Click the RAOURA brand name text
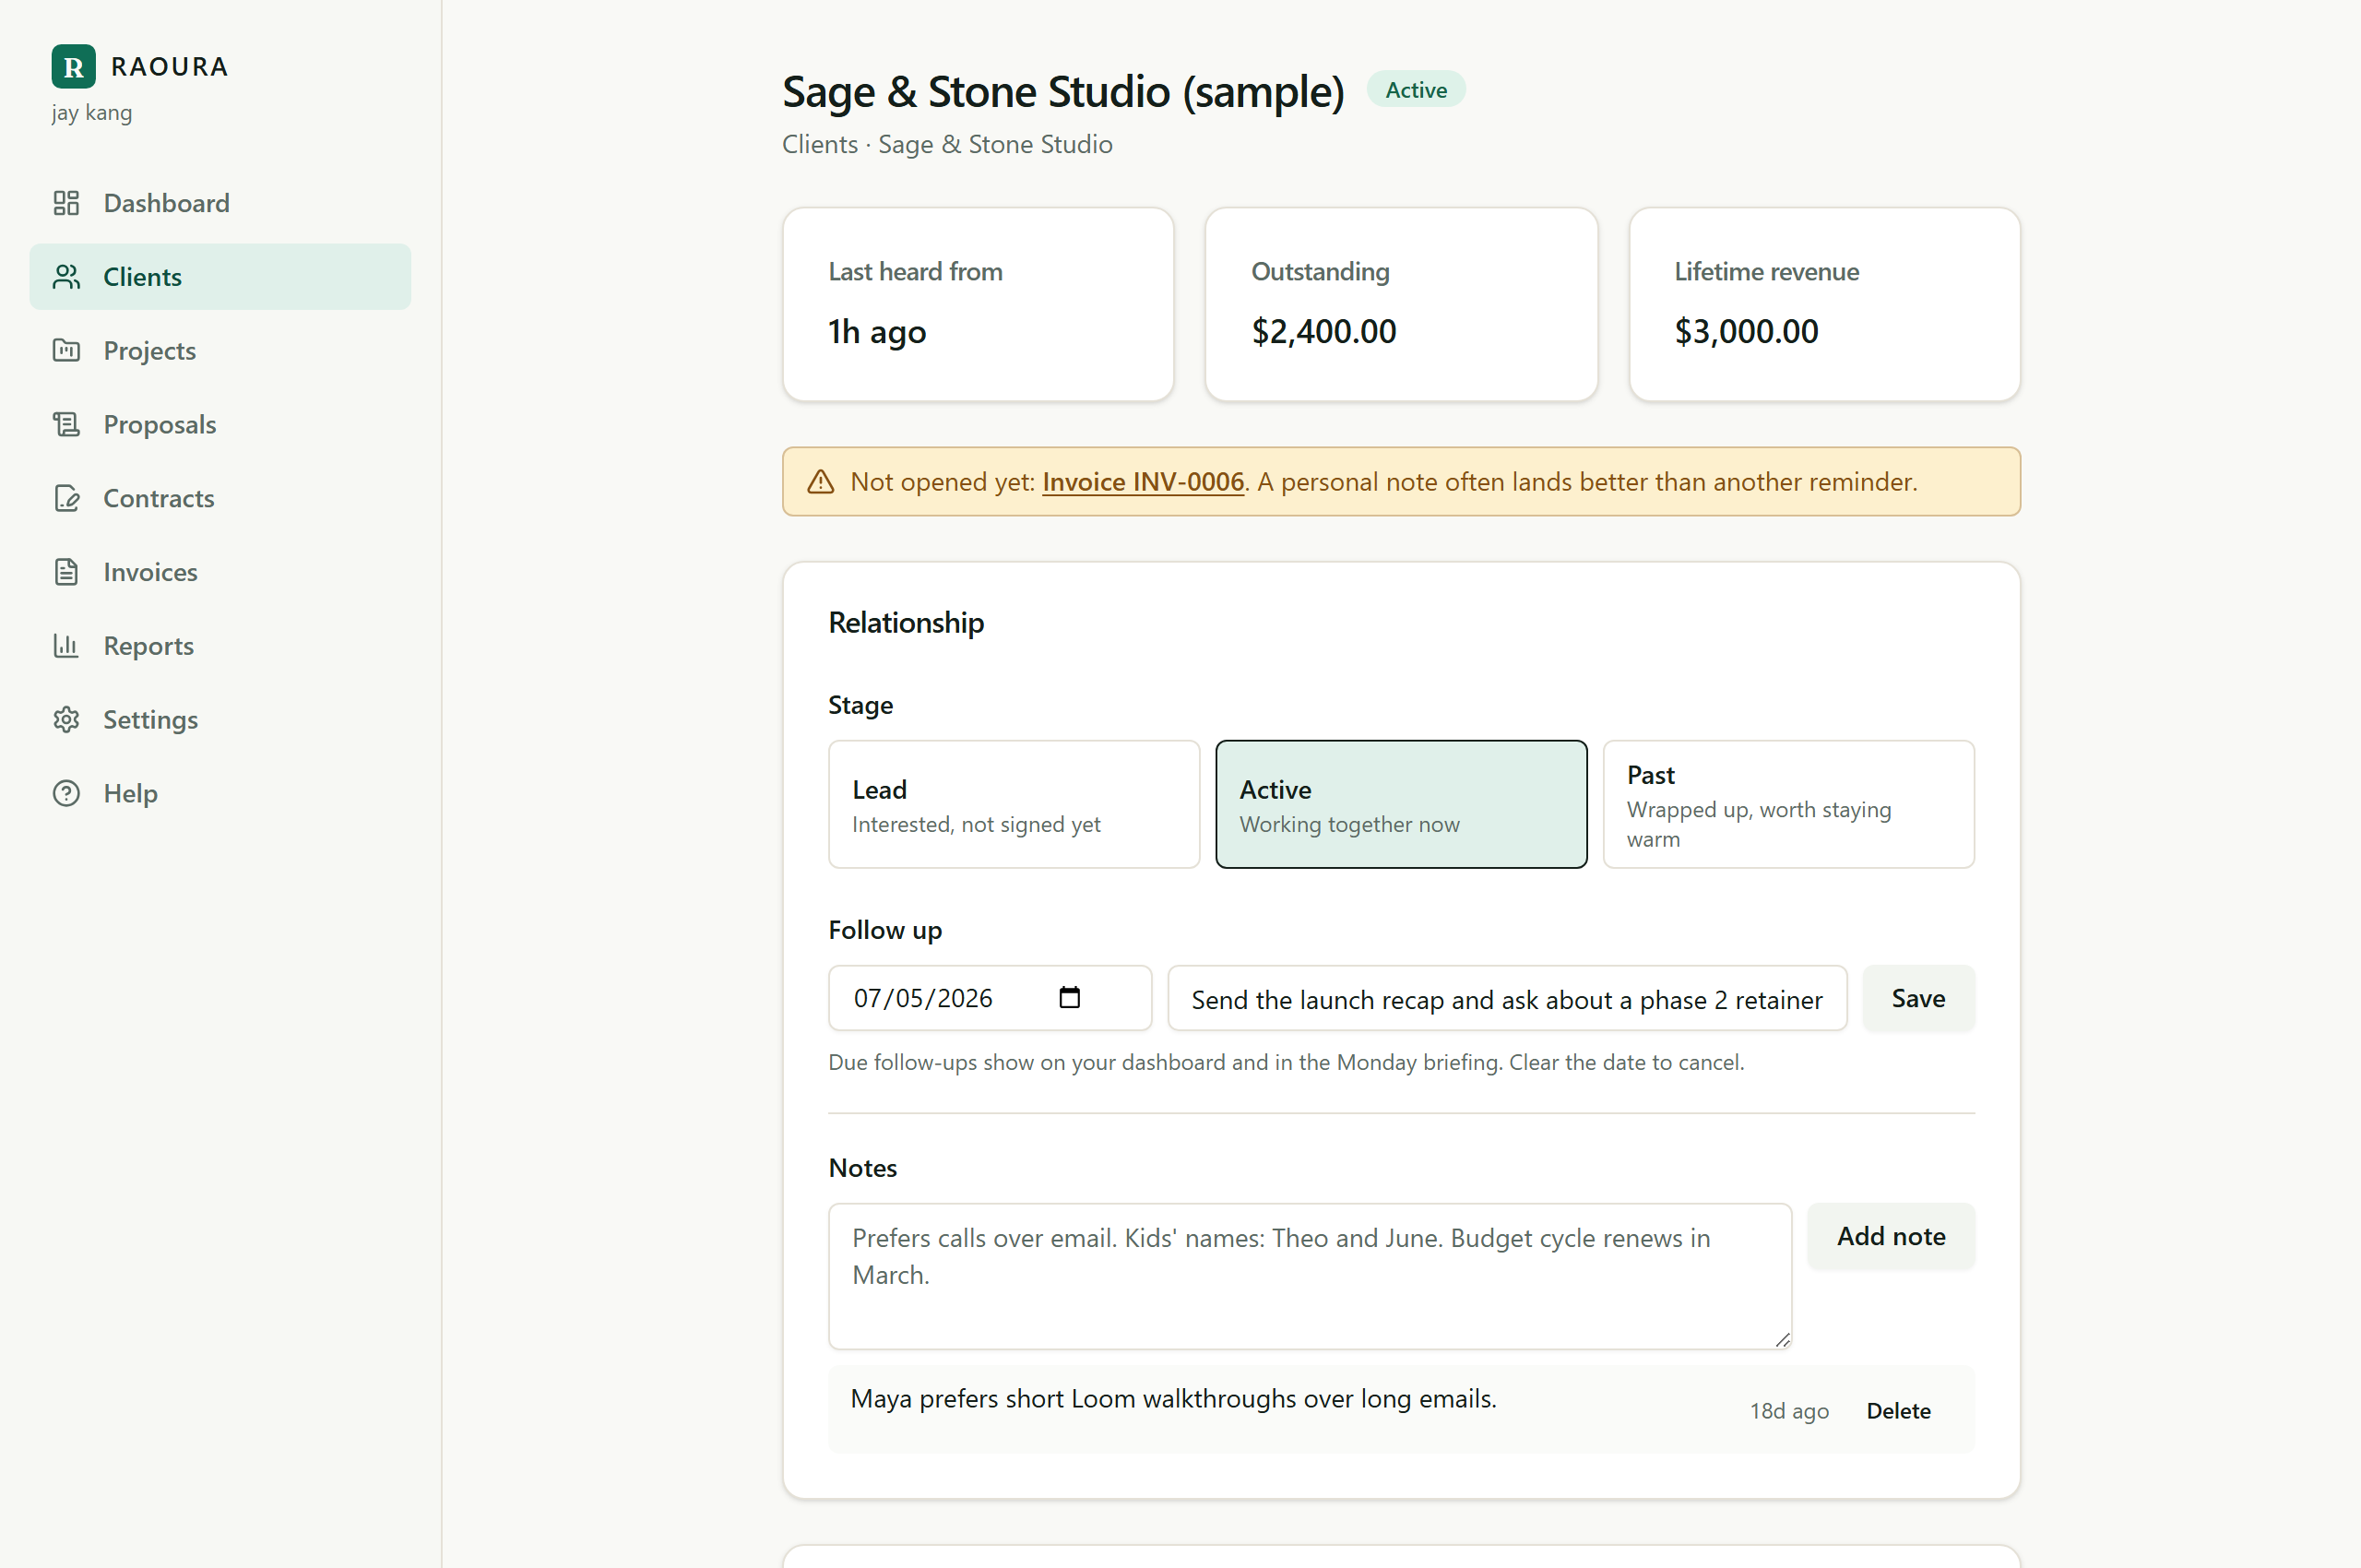Image resolution: width=2361 pixels, height=1568 pixels. 170,67
